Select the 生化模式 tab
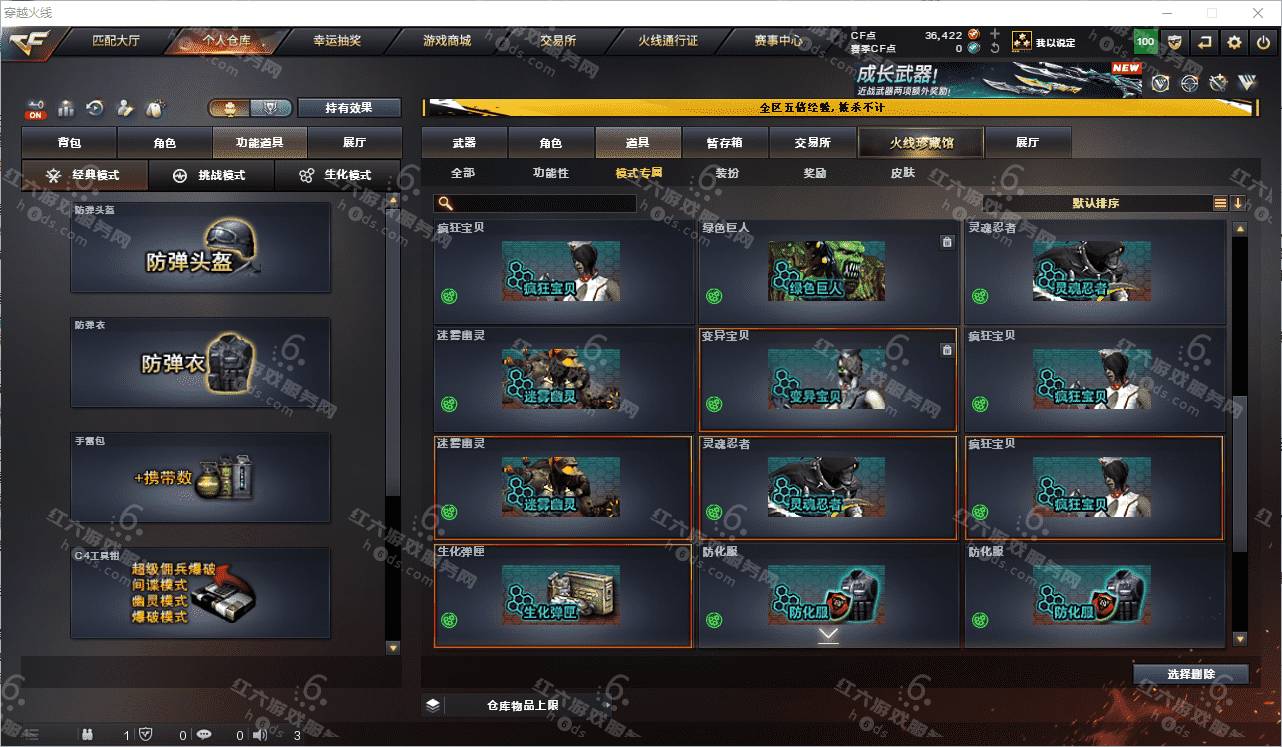This screenshot has width=1282, height=747. coord(335,175)
